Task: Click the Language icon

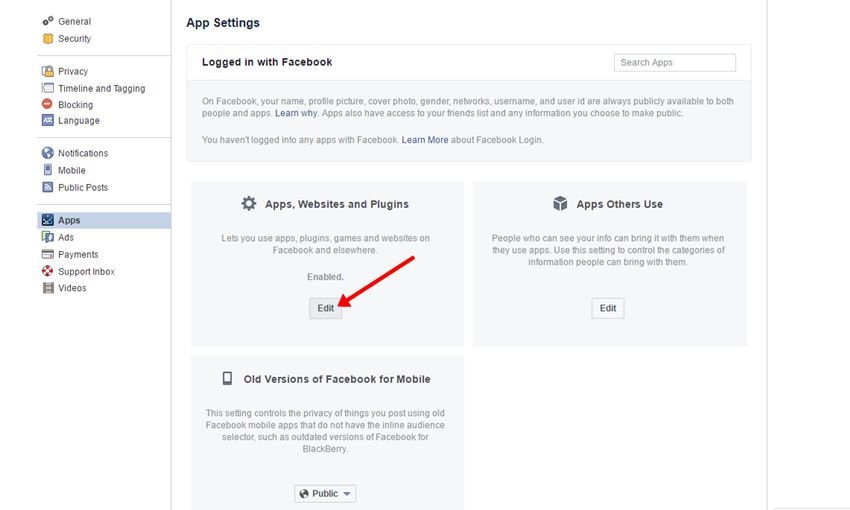Action: click(48, 120)
